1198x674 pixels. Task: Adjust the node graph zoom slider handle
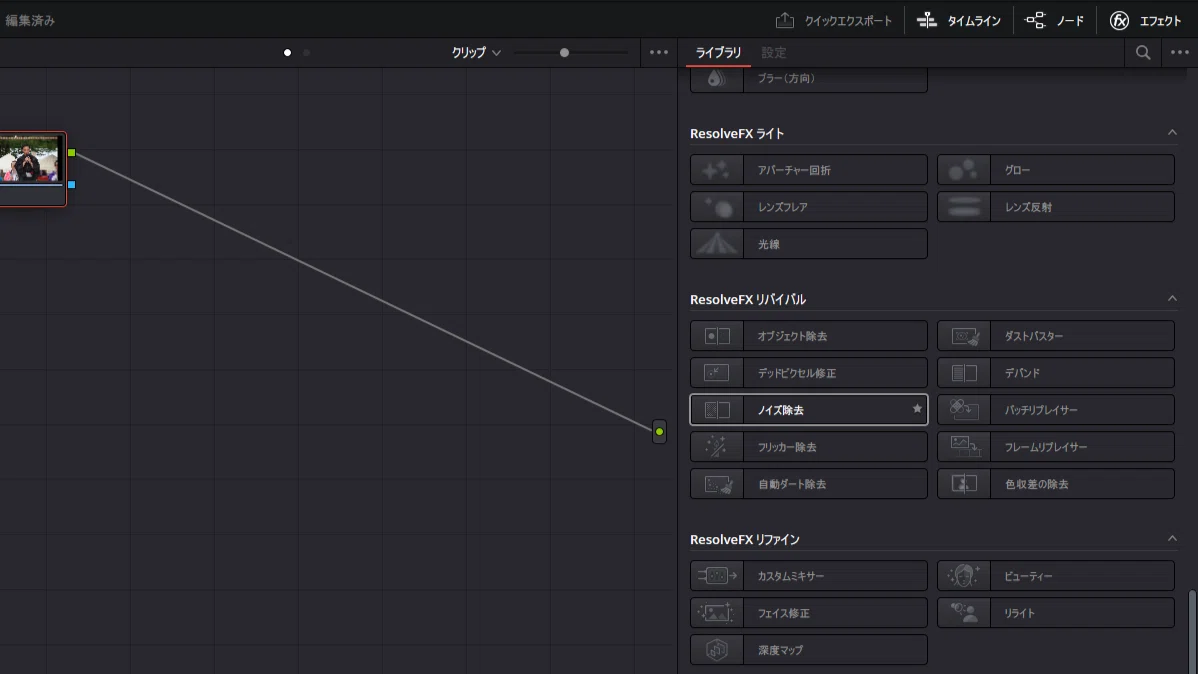(x=564, y=53)
